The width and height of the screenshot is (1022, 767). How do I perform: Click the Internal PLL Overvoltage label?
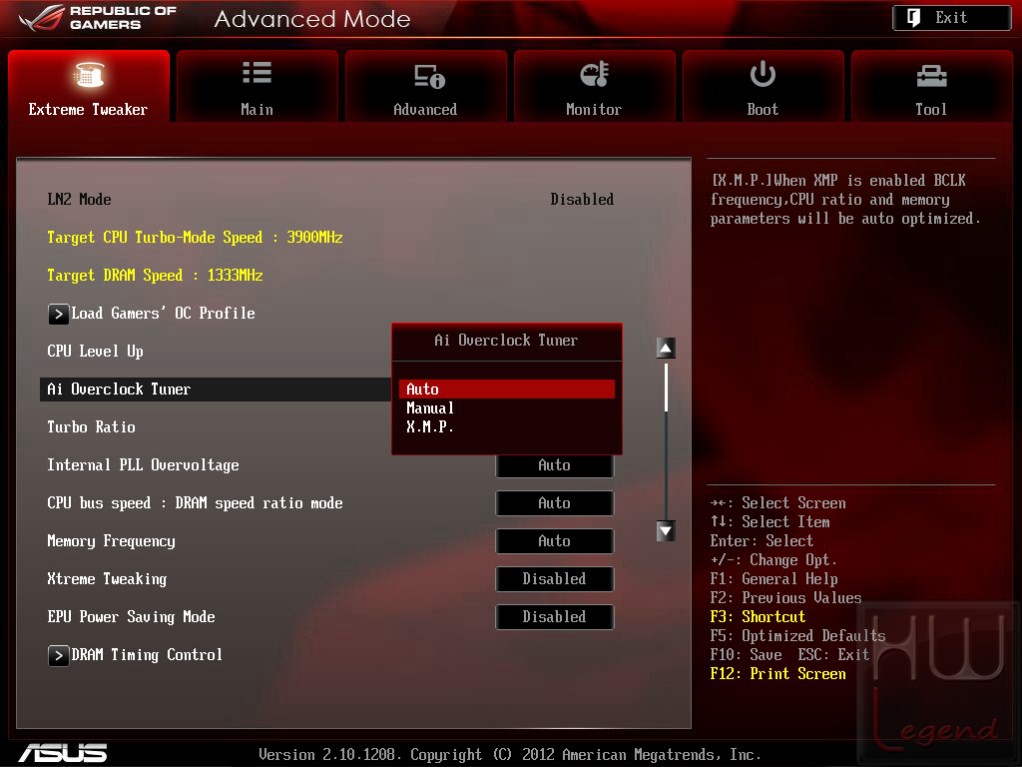click(x=143, y=465)
